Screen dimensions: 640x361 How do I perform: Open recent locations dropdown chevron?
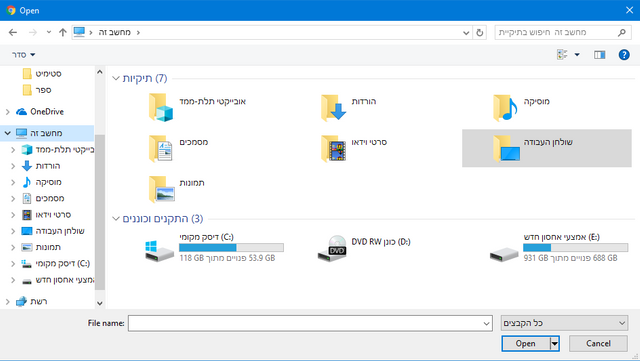[49, 32]
